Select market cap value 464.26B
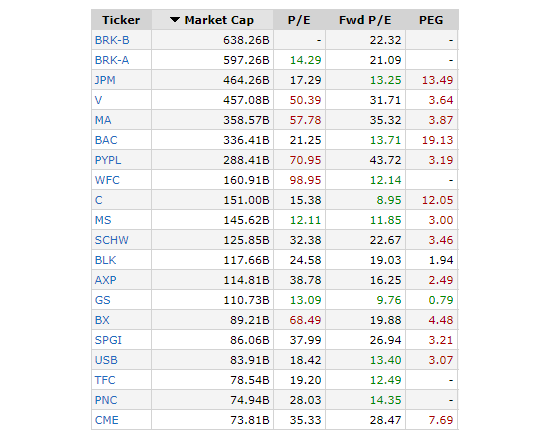 click(246, 80)
